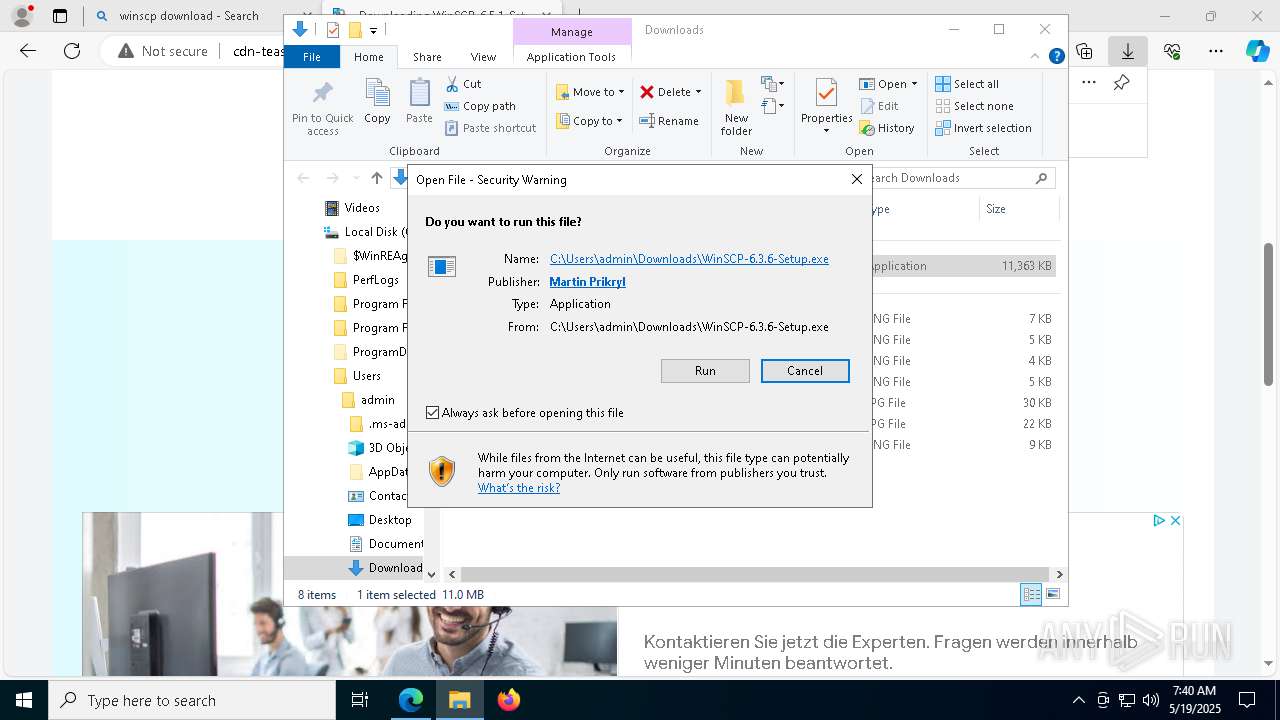Click Paste shortcut in ribbon
The height and width of the screenshot is (720, 1280).
point(491,128)
